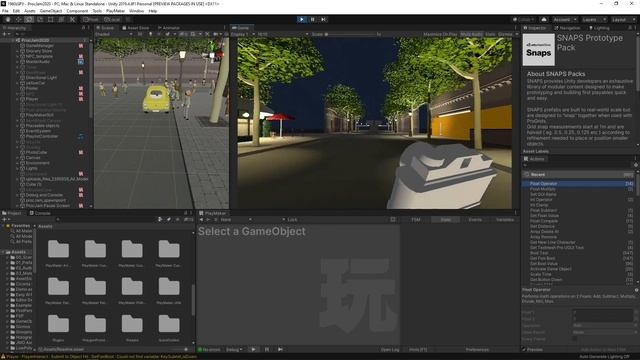The image size is (640, 360).
Task: Adjust the Game view Scale slider
Action: pyautogui.click(x=351, y=34)
